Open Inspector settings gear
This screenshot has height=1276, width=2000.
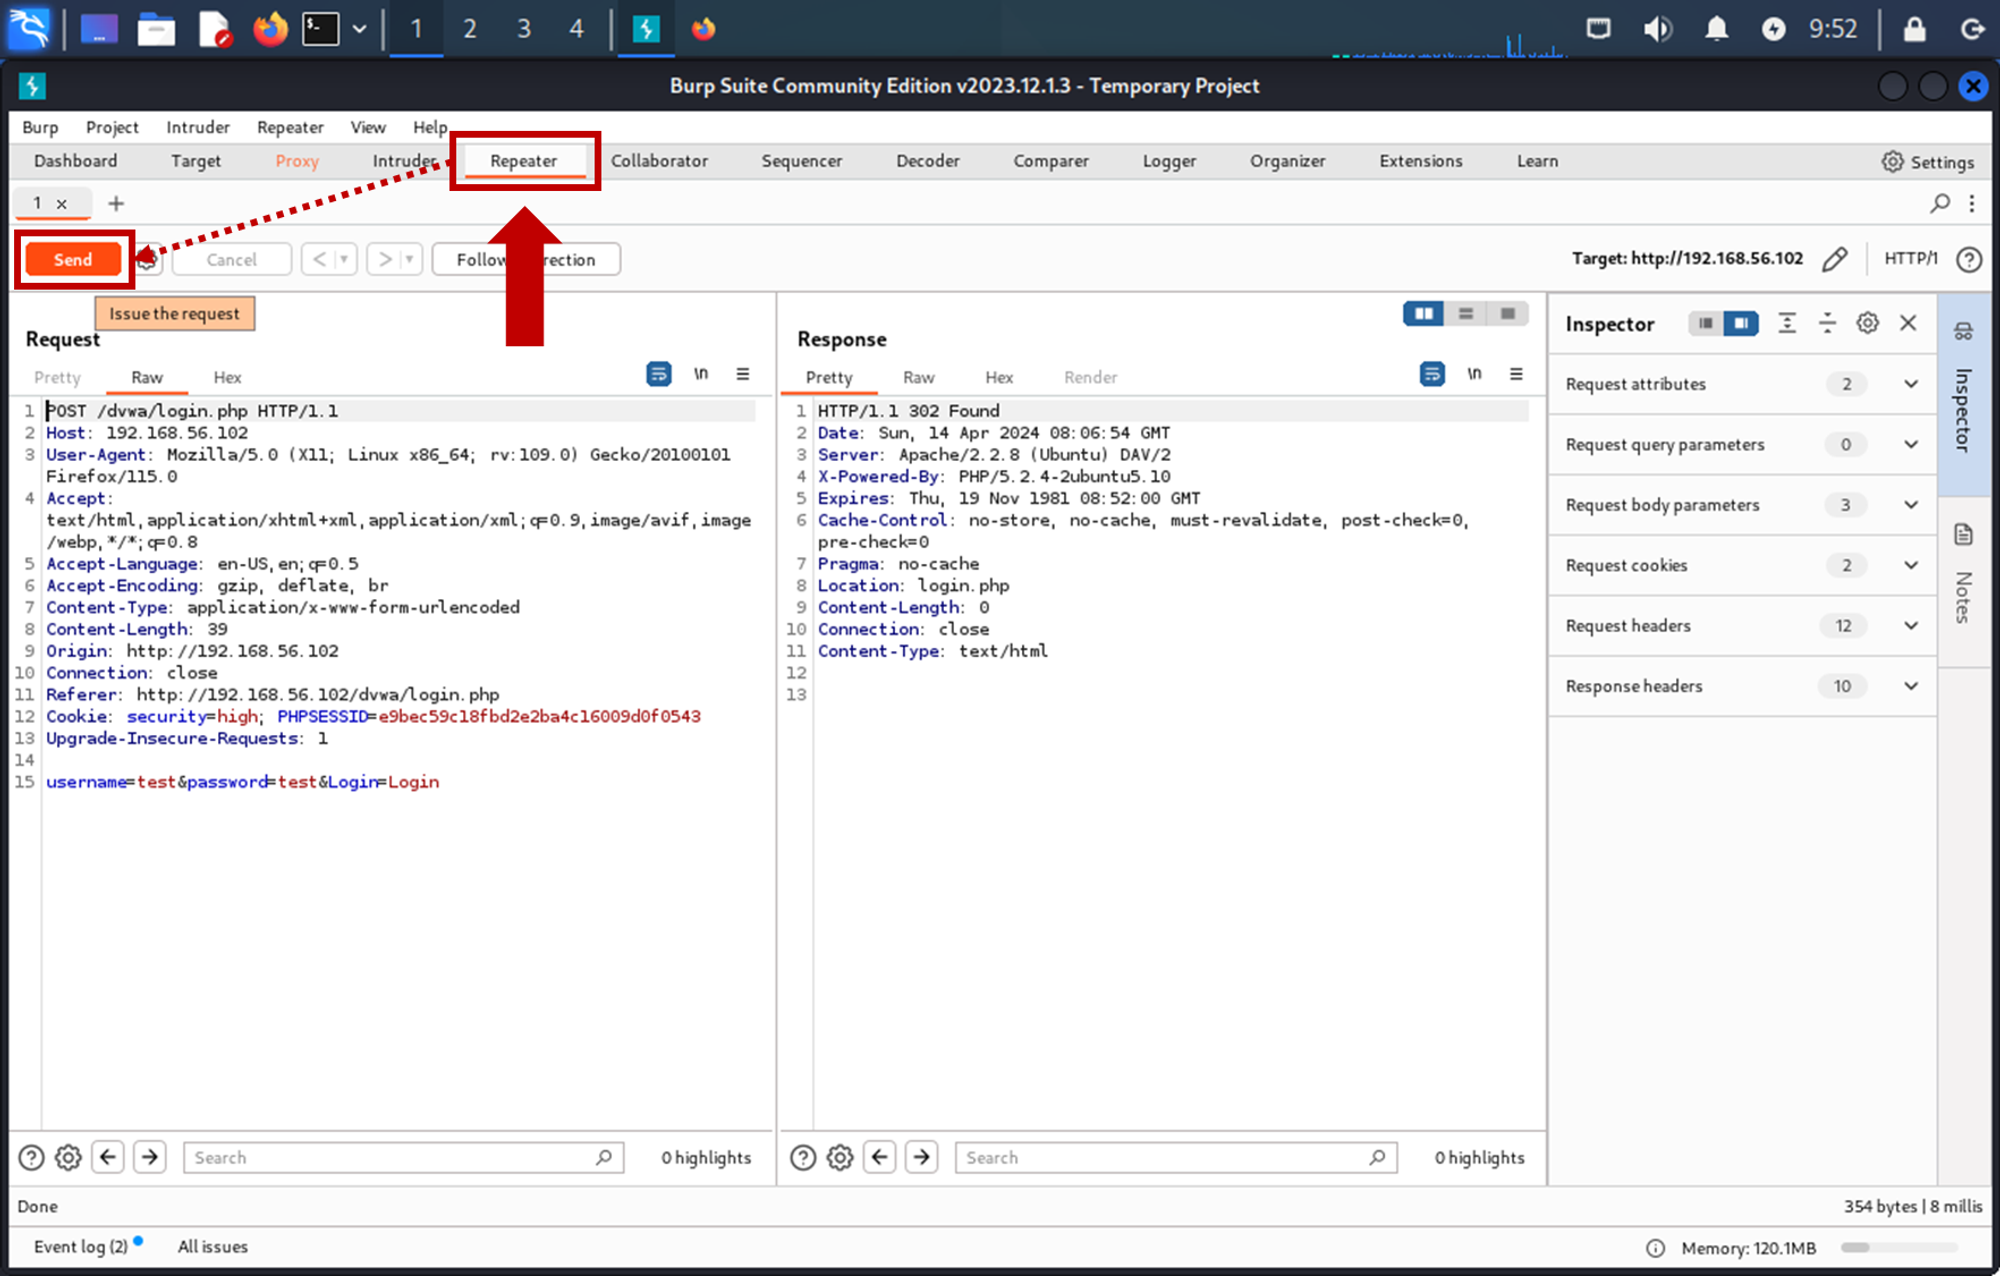click(x=1867, y=323)
